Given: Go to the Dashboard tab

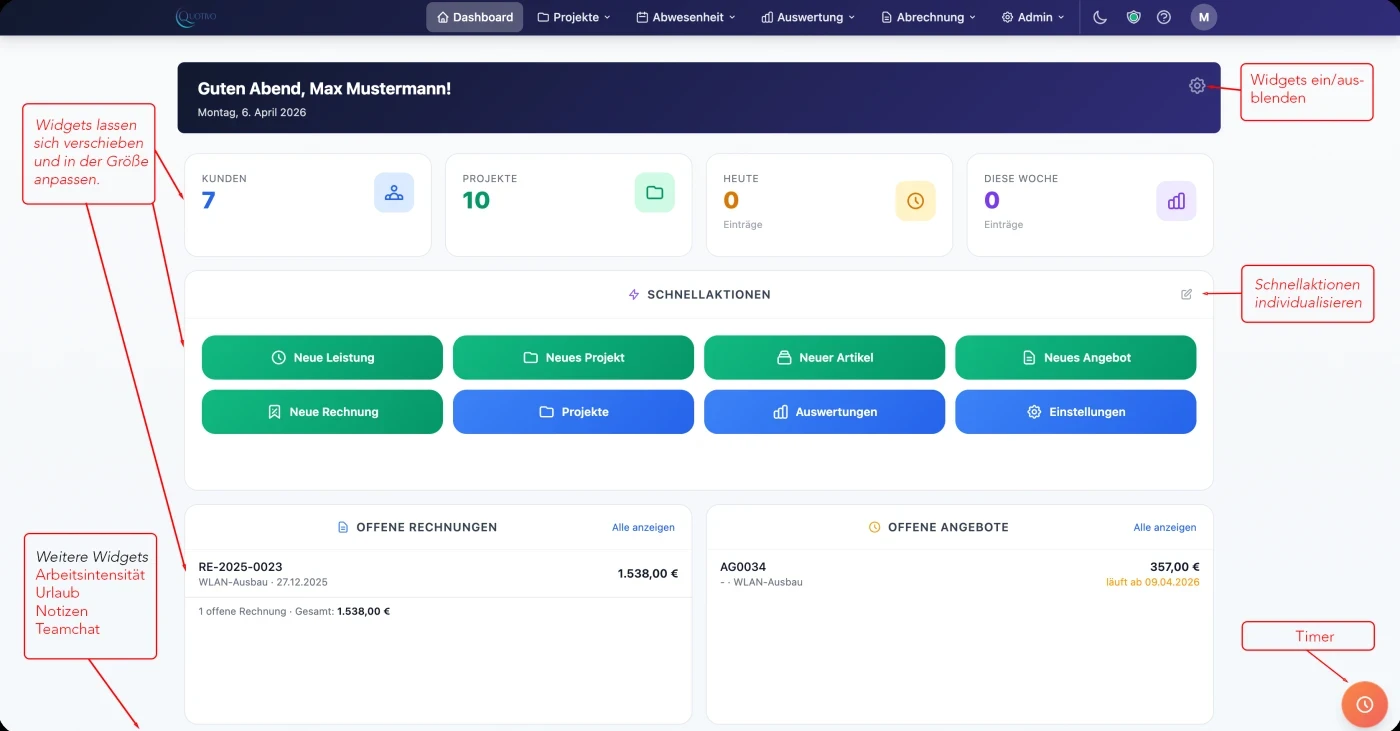Looking at the screenshot, I should click(x=475, y=17).
